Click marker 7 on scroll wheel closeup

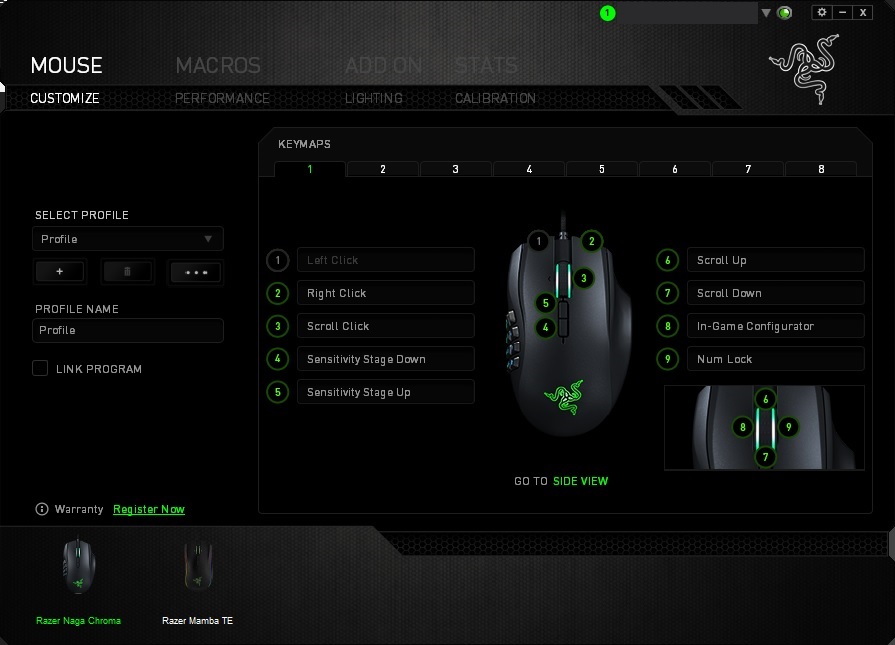coord(765,457)
